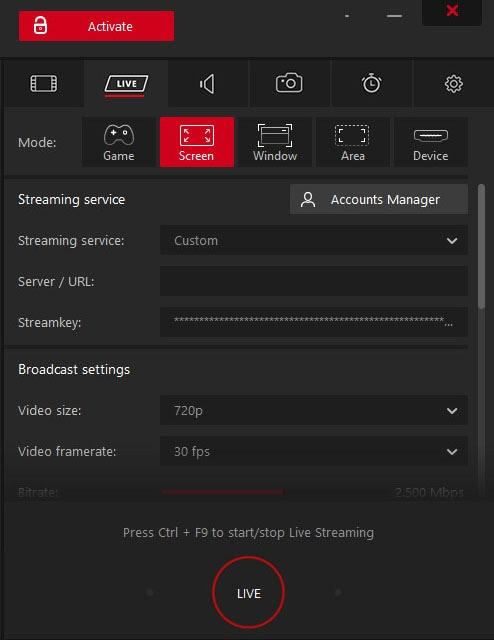Click the "Streaming service" section heading
This screenshot has height=640, width=494.
click(71, 199)
